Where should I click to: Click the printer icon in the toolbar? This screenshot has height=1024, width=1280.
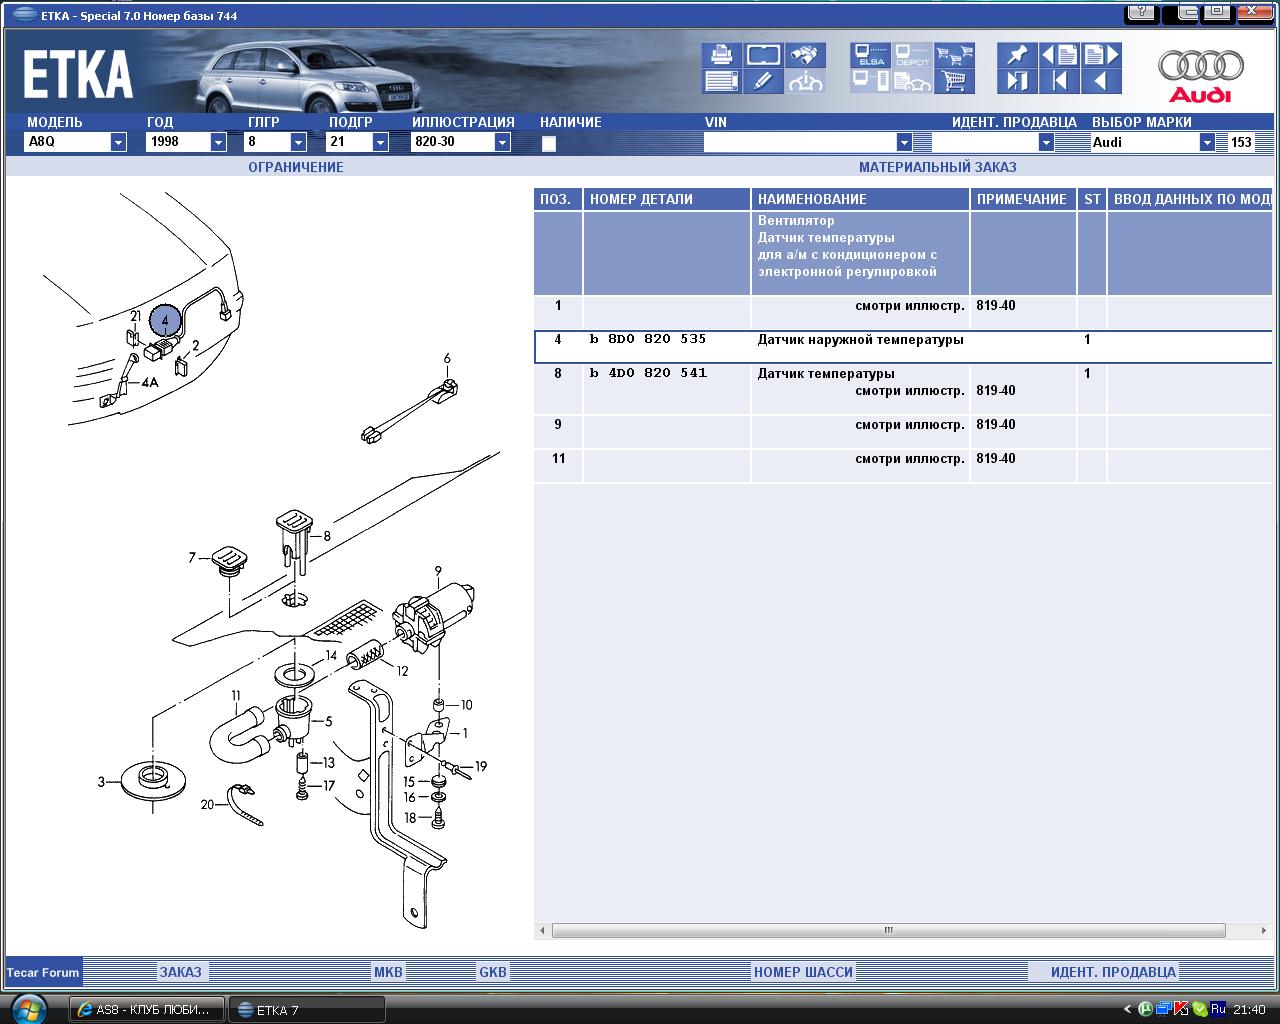pyautogui.click(x=720, y=55)
